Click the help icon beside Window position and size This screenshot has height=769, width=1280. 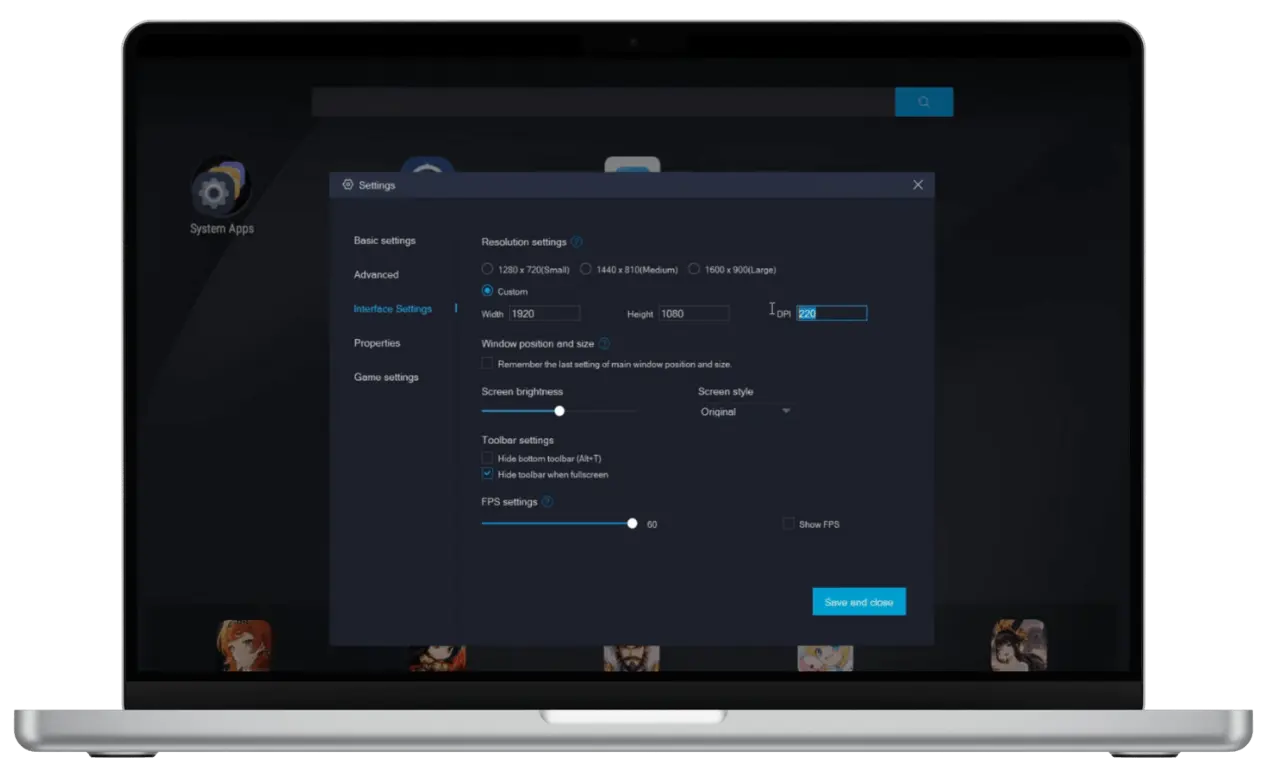pos(604,343)
